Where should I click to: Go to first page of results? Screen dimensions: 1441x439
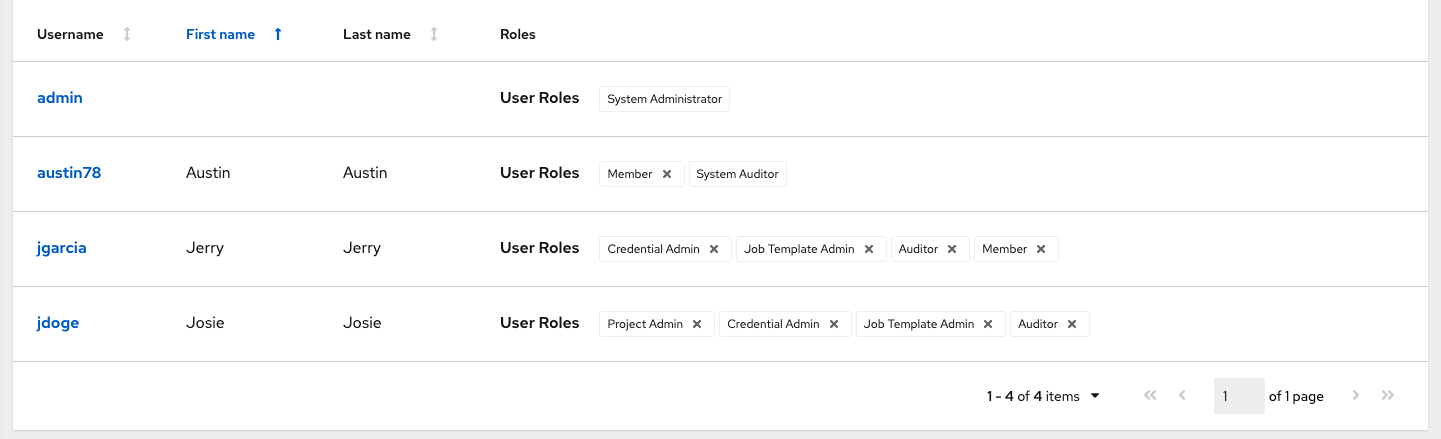click(1150, 396)
